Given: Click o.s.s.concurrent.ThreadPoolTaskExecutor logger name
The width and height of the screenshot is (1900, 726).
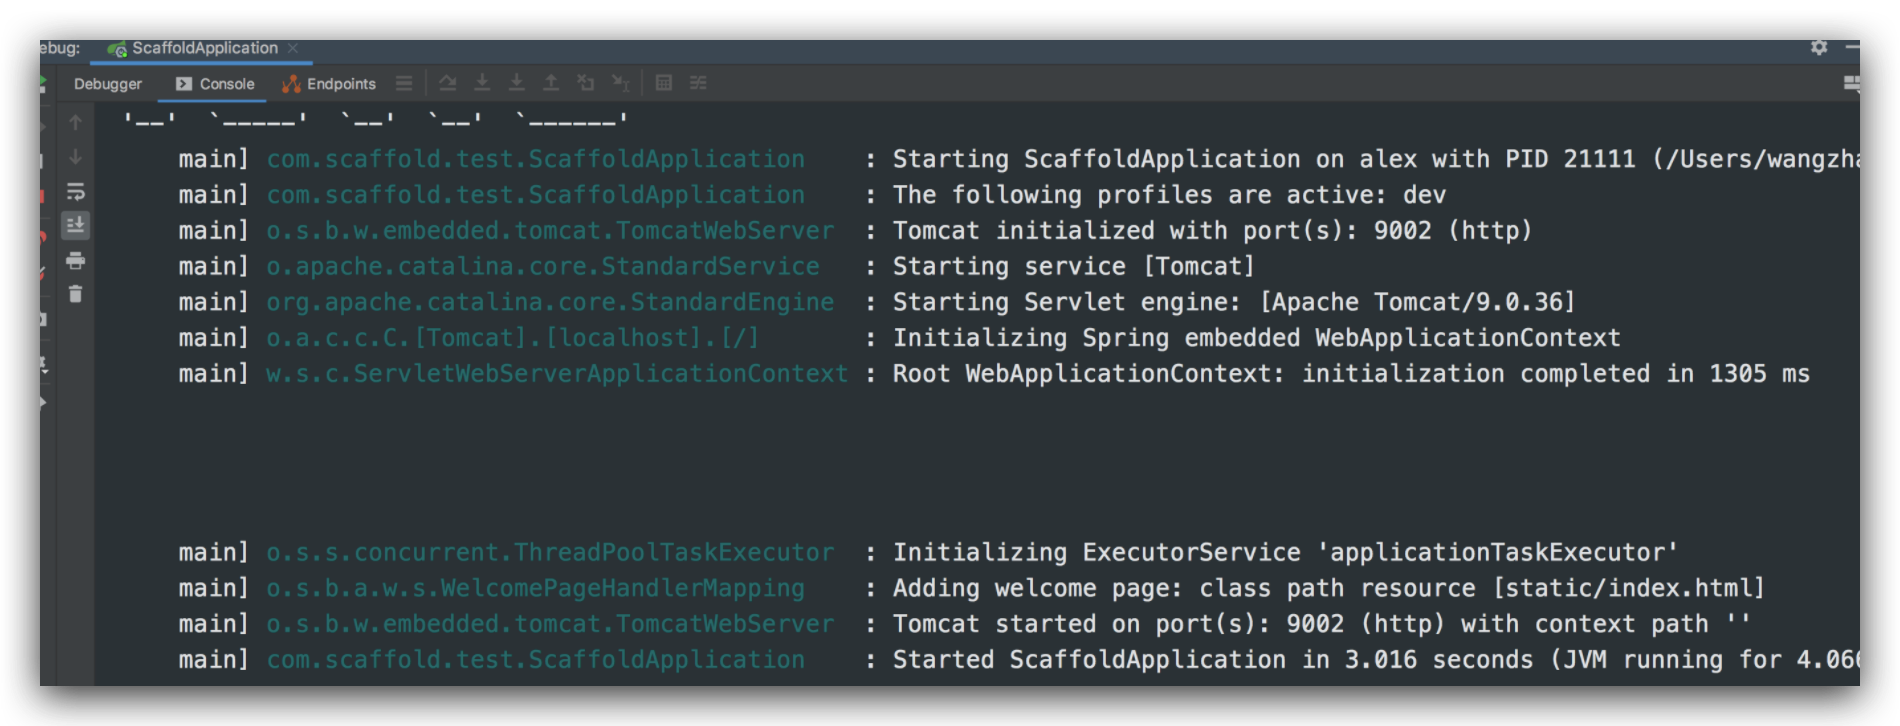Looking at the screenshot, I should [550, 553].
